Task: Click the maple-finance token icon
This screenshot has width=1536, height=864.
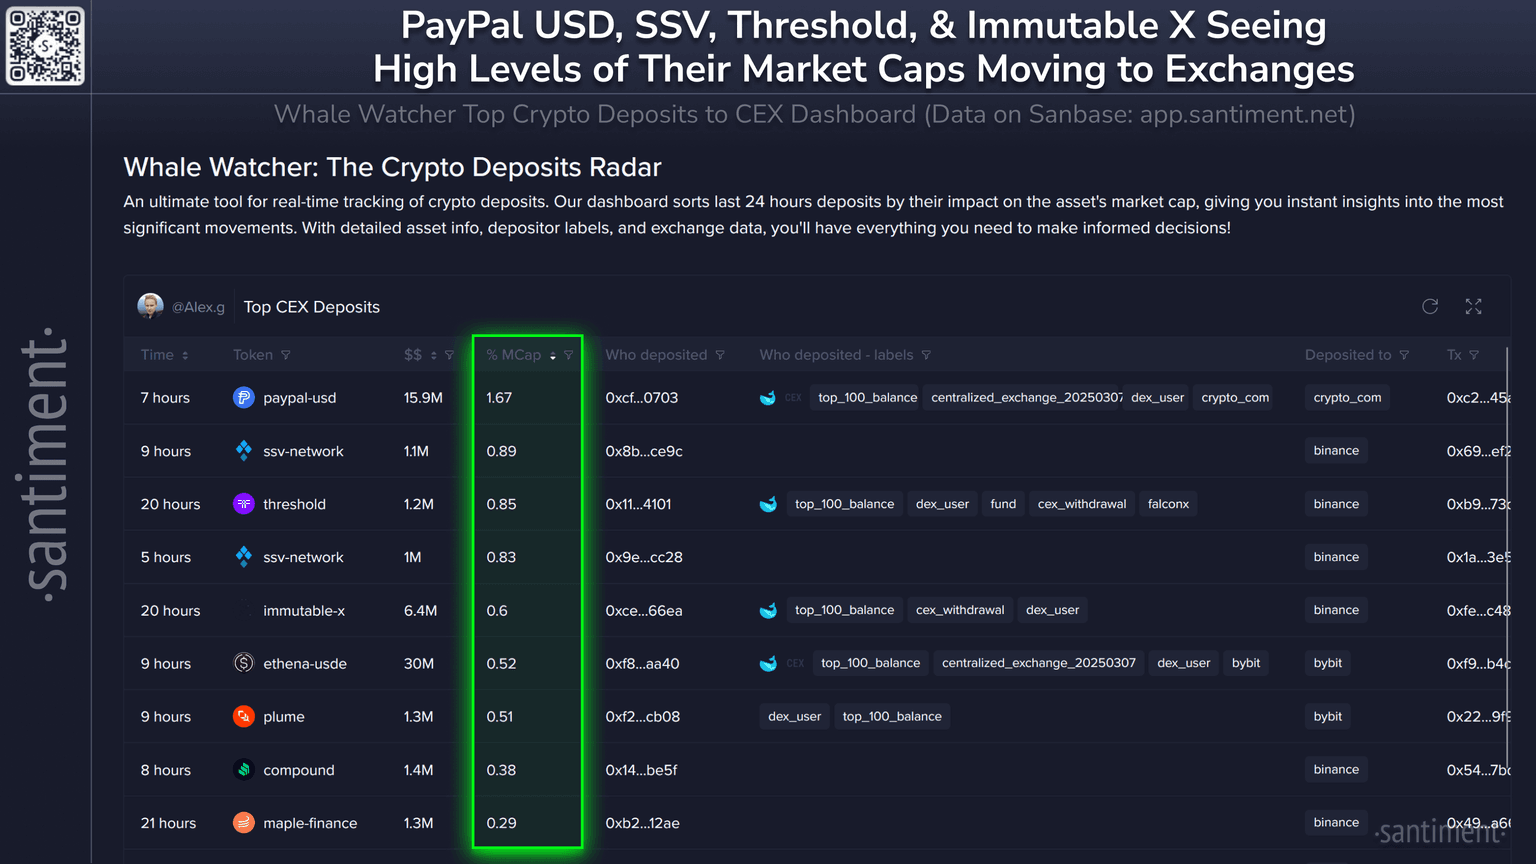Action: click(x=243, y=823)
